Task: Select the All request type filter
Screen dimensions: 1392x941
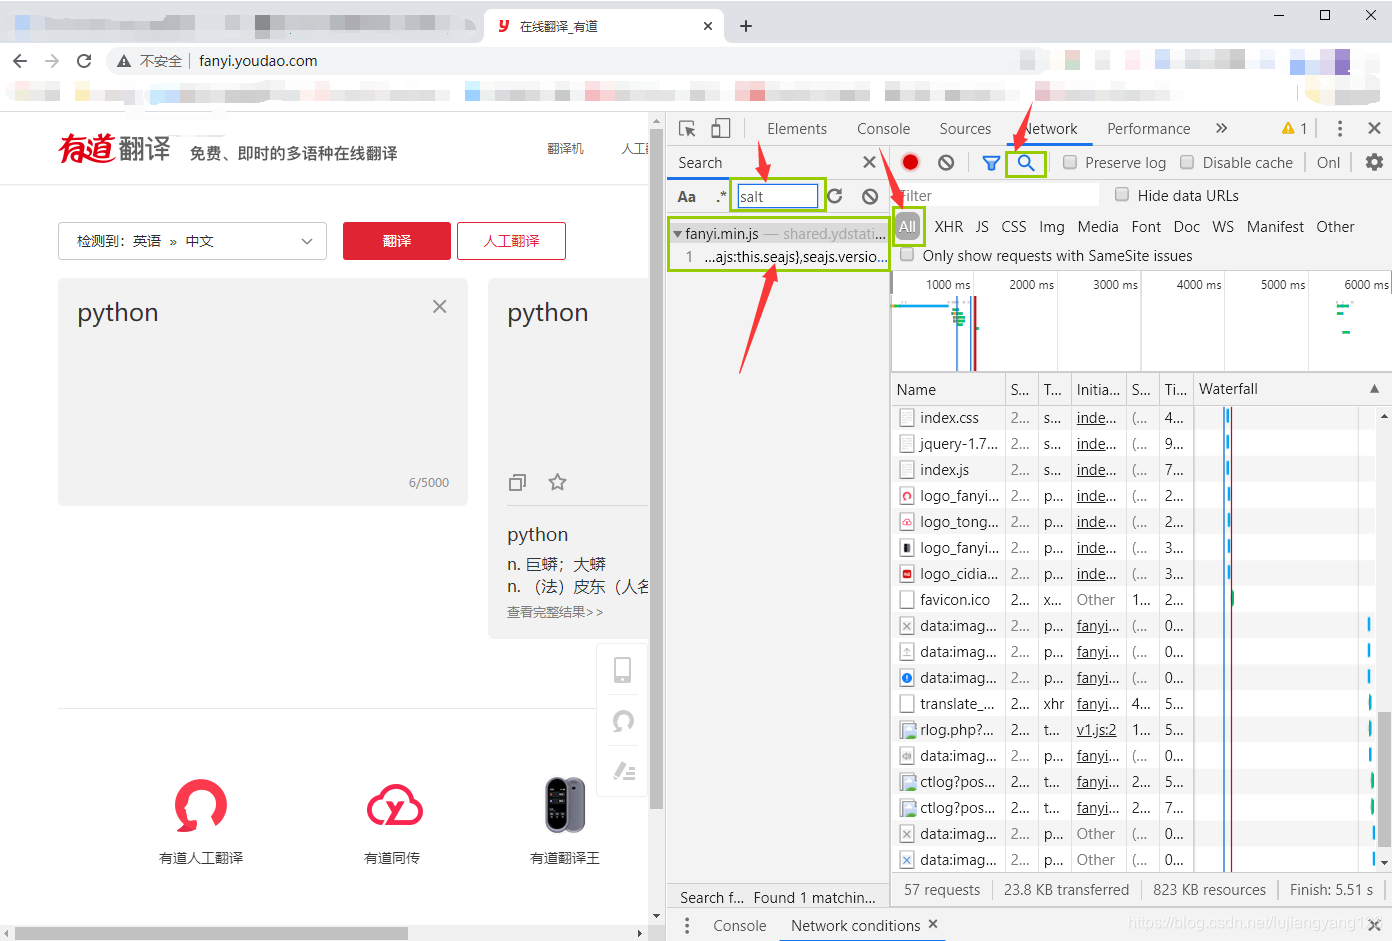Action: coord(907,227)
